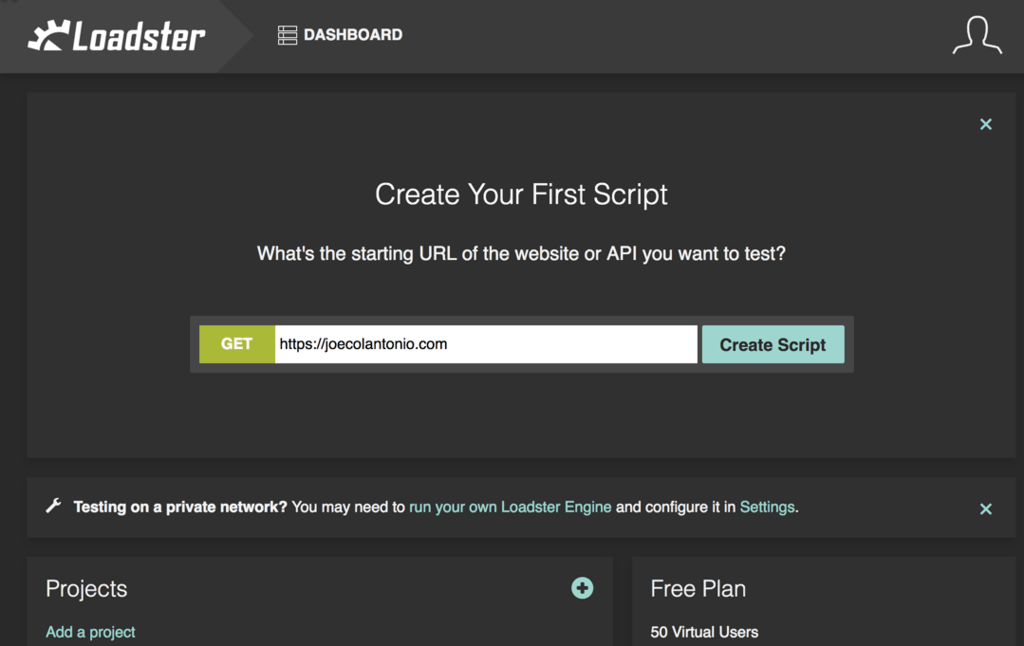The image size is (1024, 646).
Task: Select the '50 Virtual Users' text
Action: coord(705,632)
